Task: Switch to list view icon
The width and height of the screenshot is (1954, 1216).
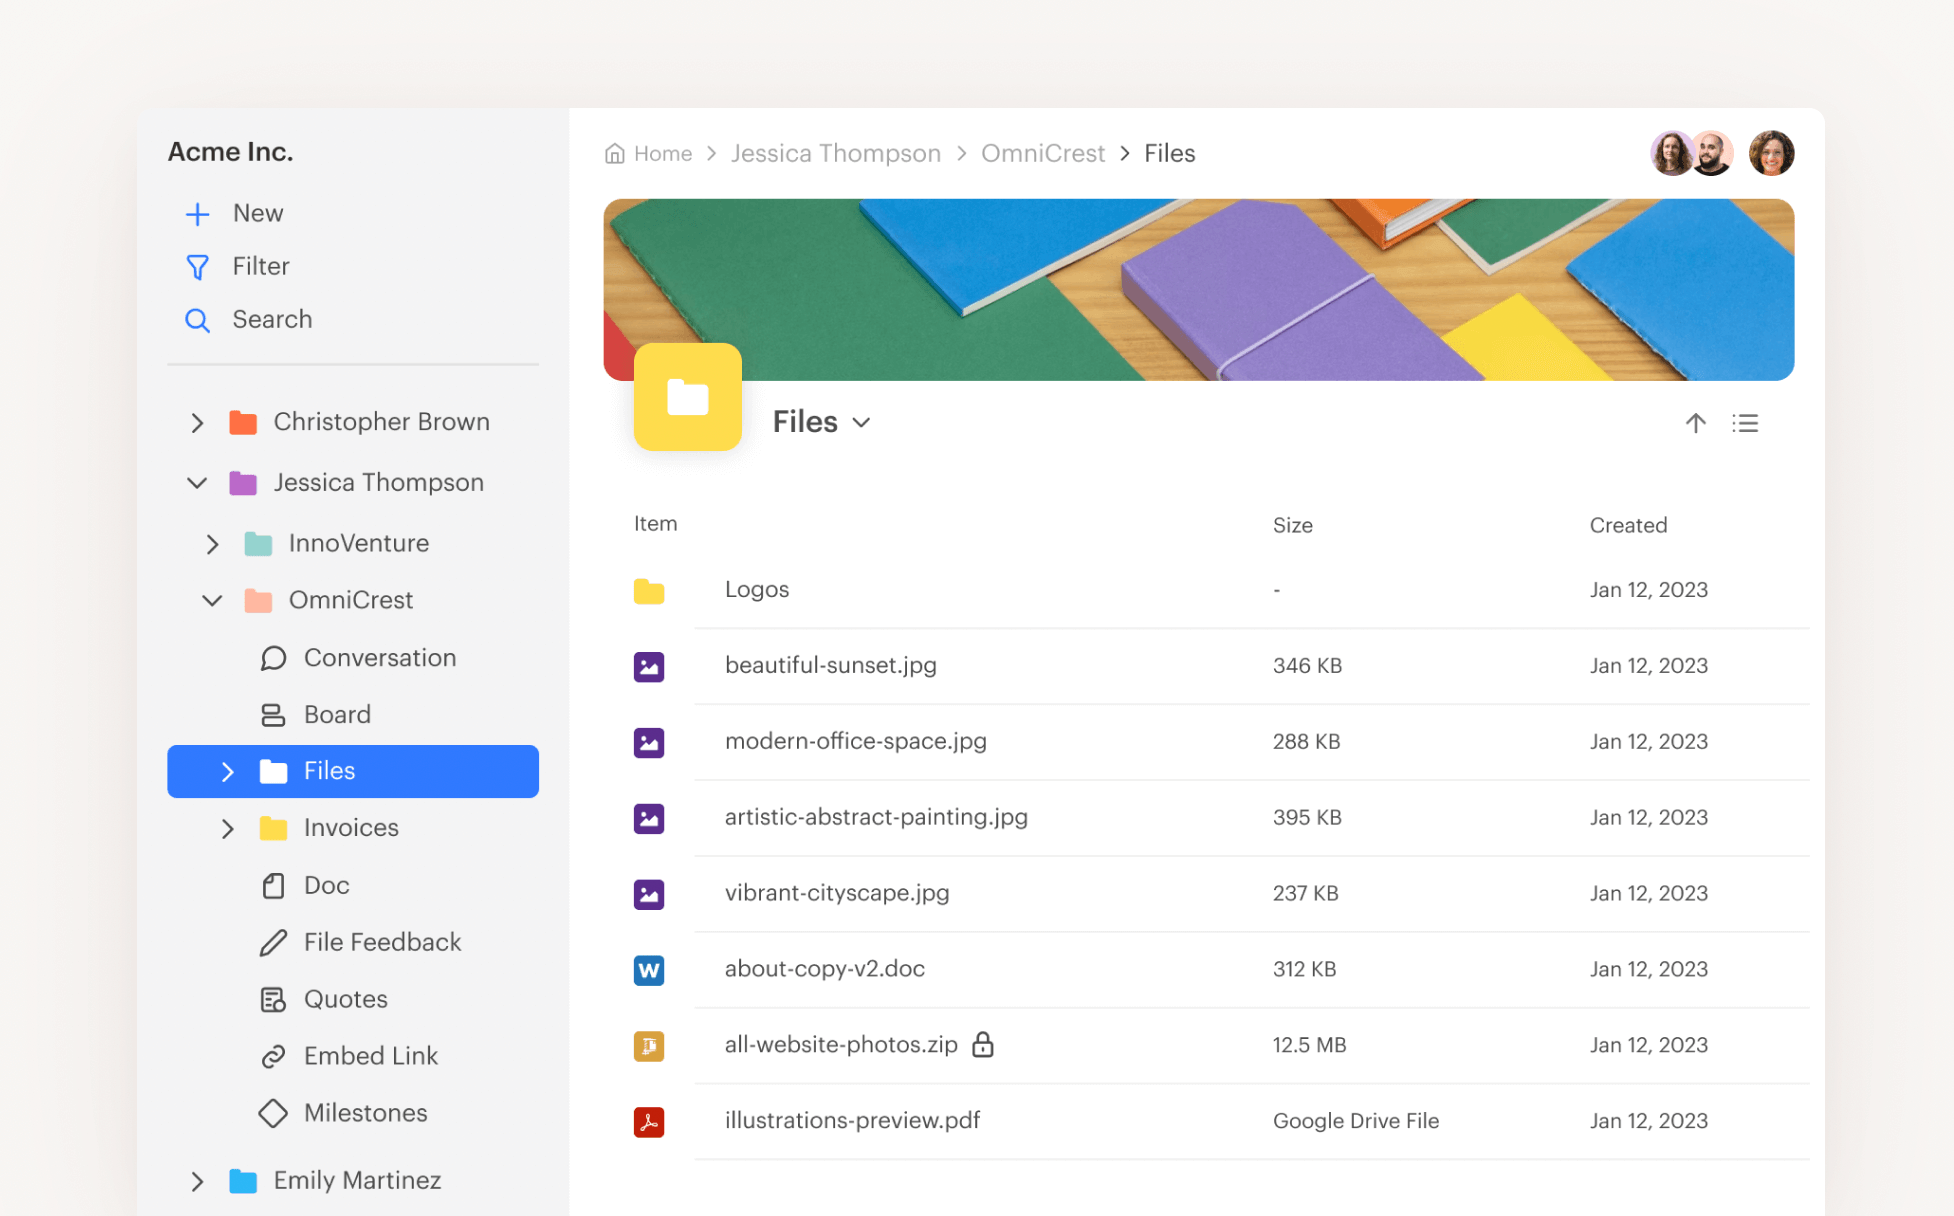Action: (1745, 423)
